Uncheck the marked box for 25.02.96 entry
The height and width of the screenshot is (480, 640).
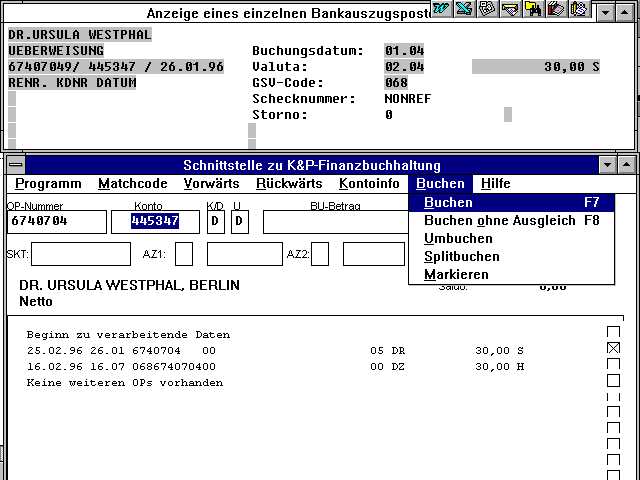click(614, 349)
